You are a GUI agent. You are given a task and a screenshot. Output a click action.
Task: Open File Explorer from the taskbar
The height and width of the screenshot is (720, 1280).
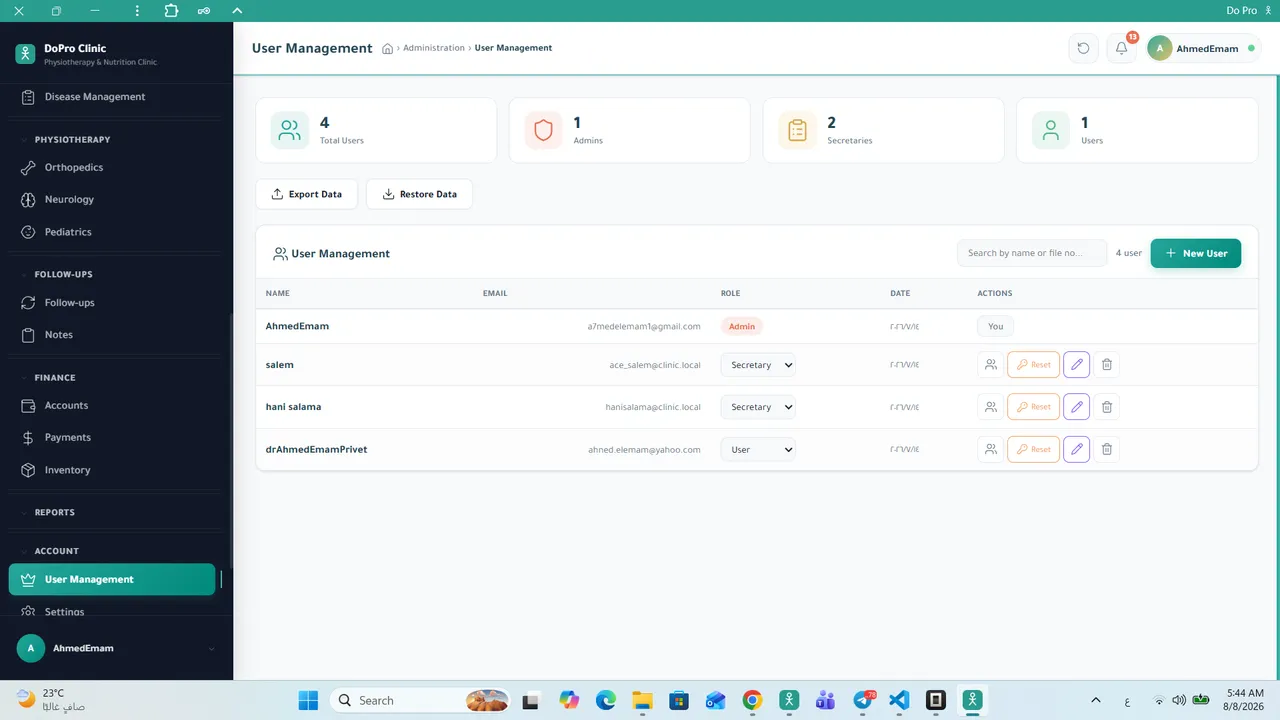coord(642,700)
